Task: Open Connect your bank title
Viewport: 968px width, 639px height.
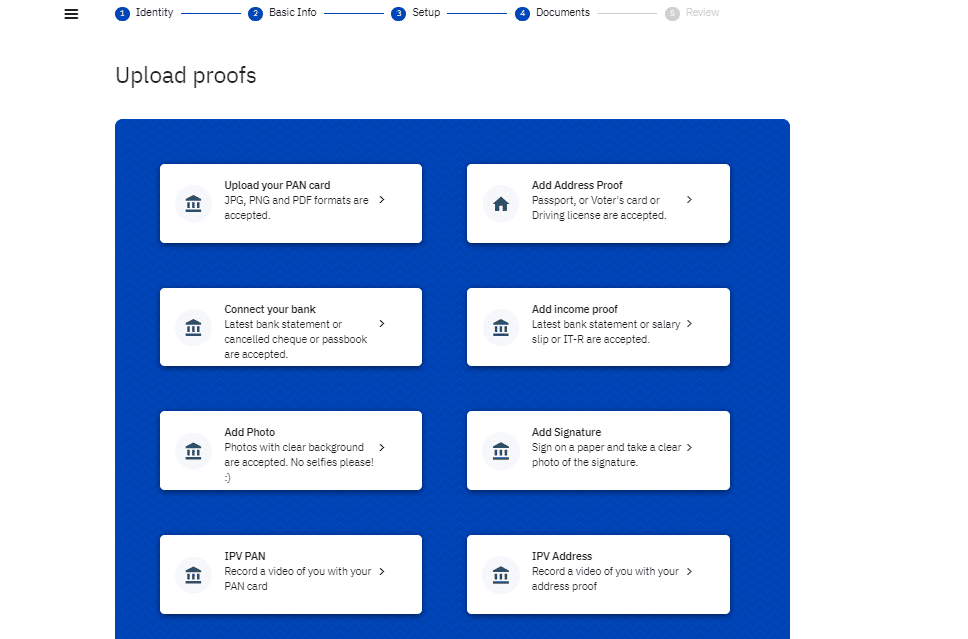Action: point(270,309)
